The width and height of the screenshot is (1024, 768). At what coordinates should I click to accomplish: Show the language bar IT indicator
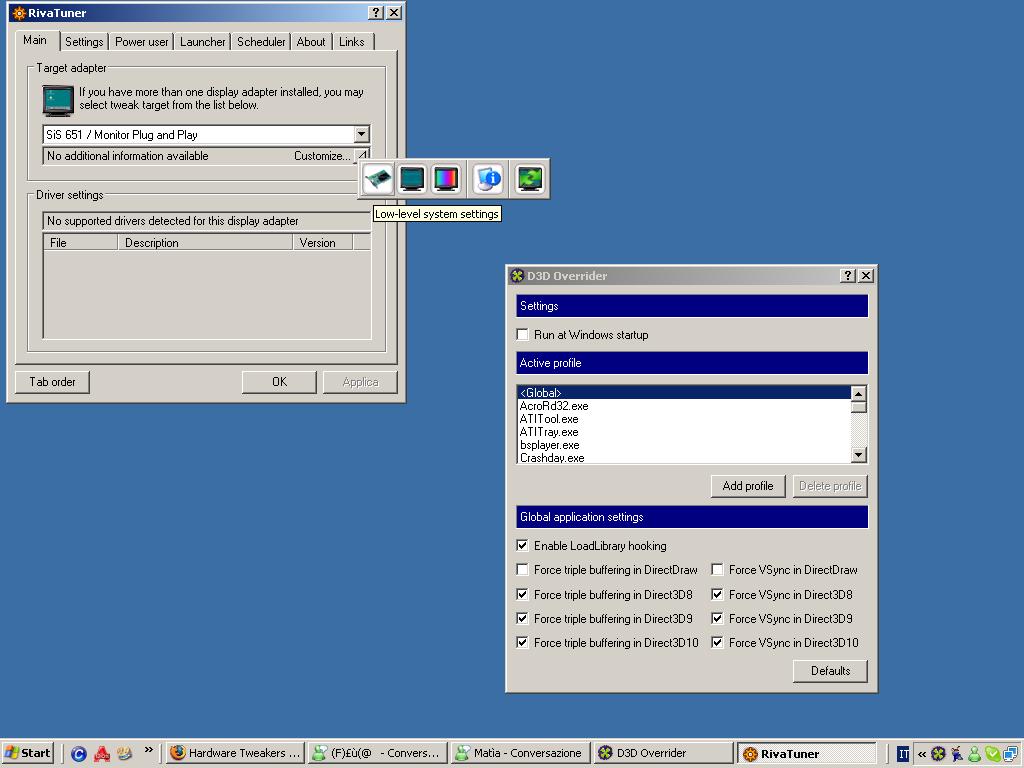click(x=903, y=754)
